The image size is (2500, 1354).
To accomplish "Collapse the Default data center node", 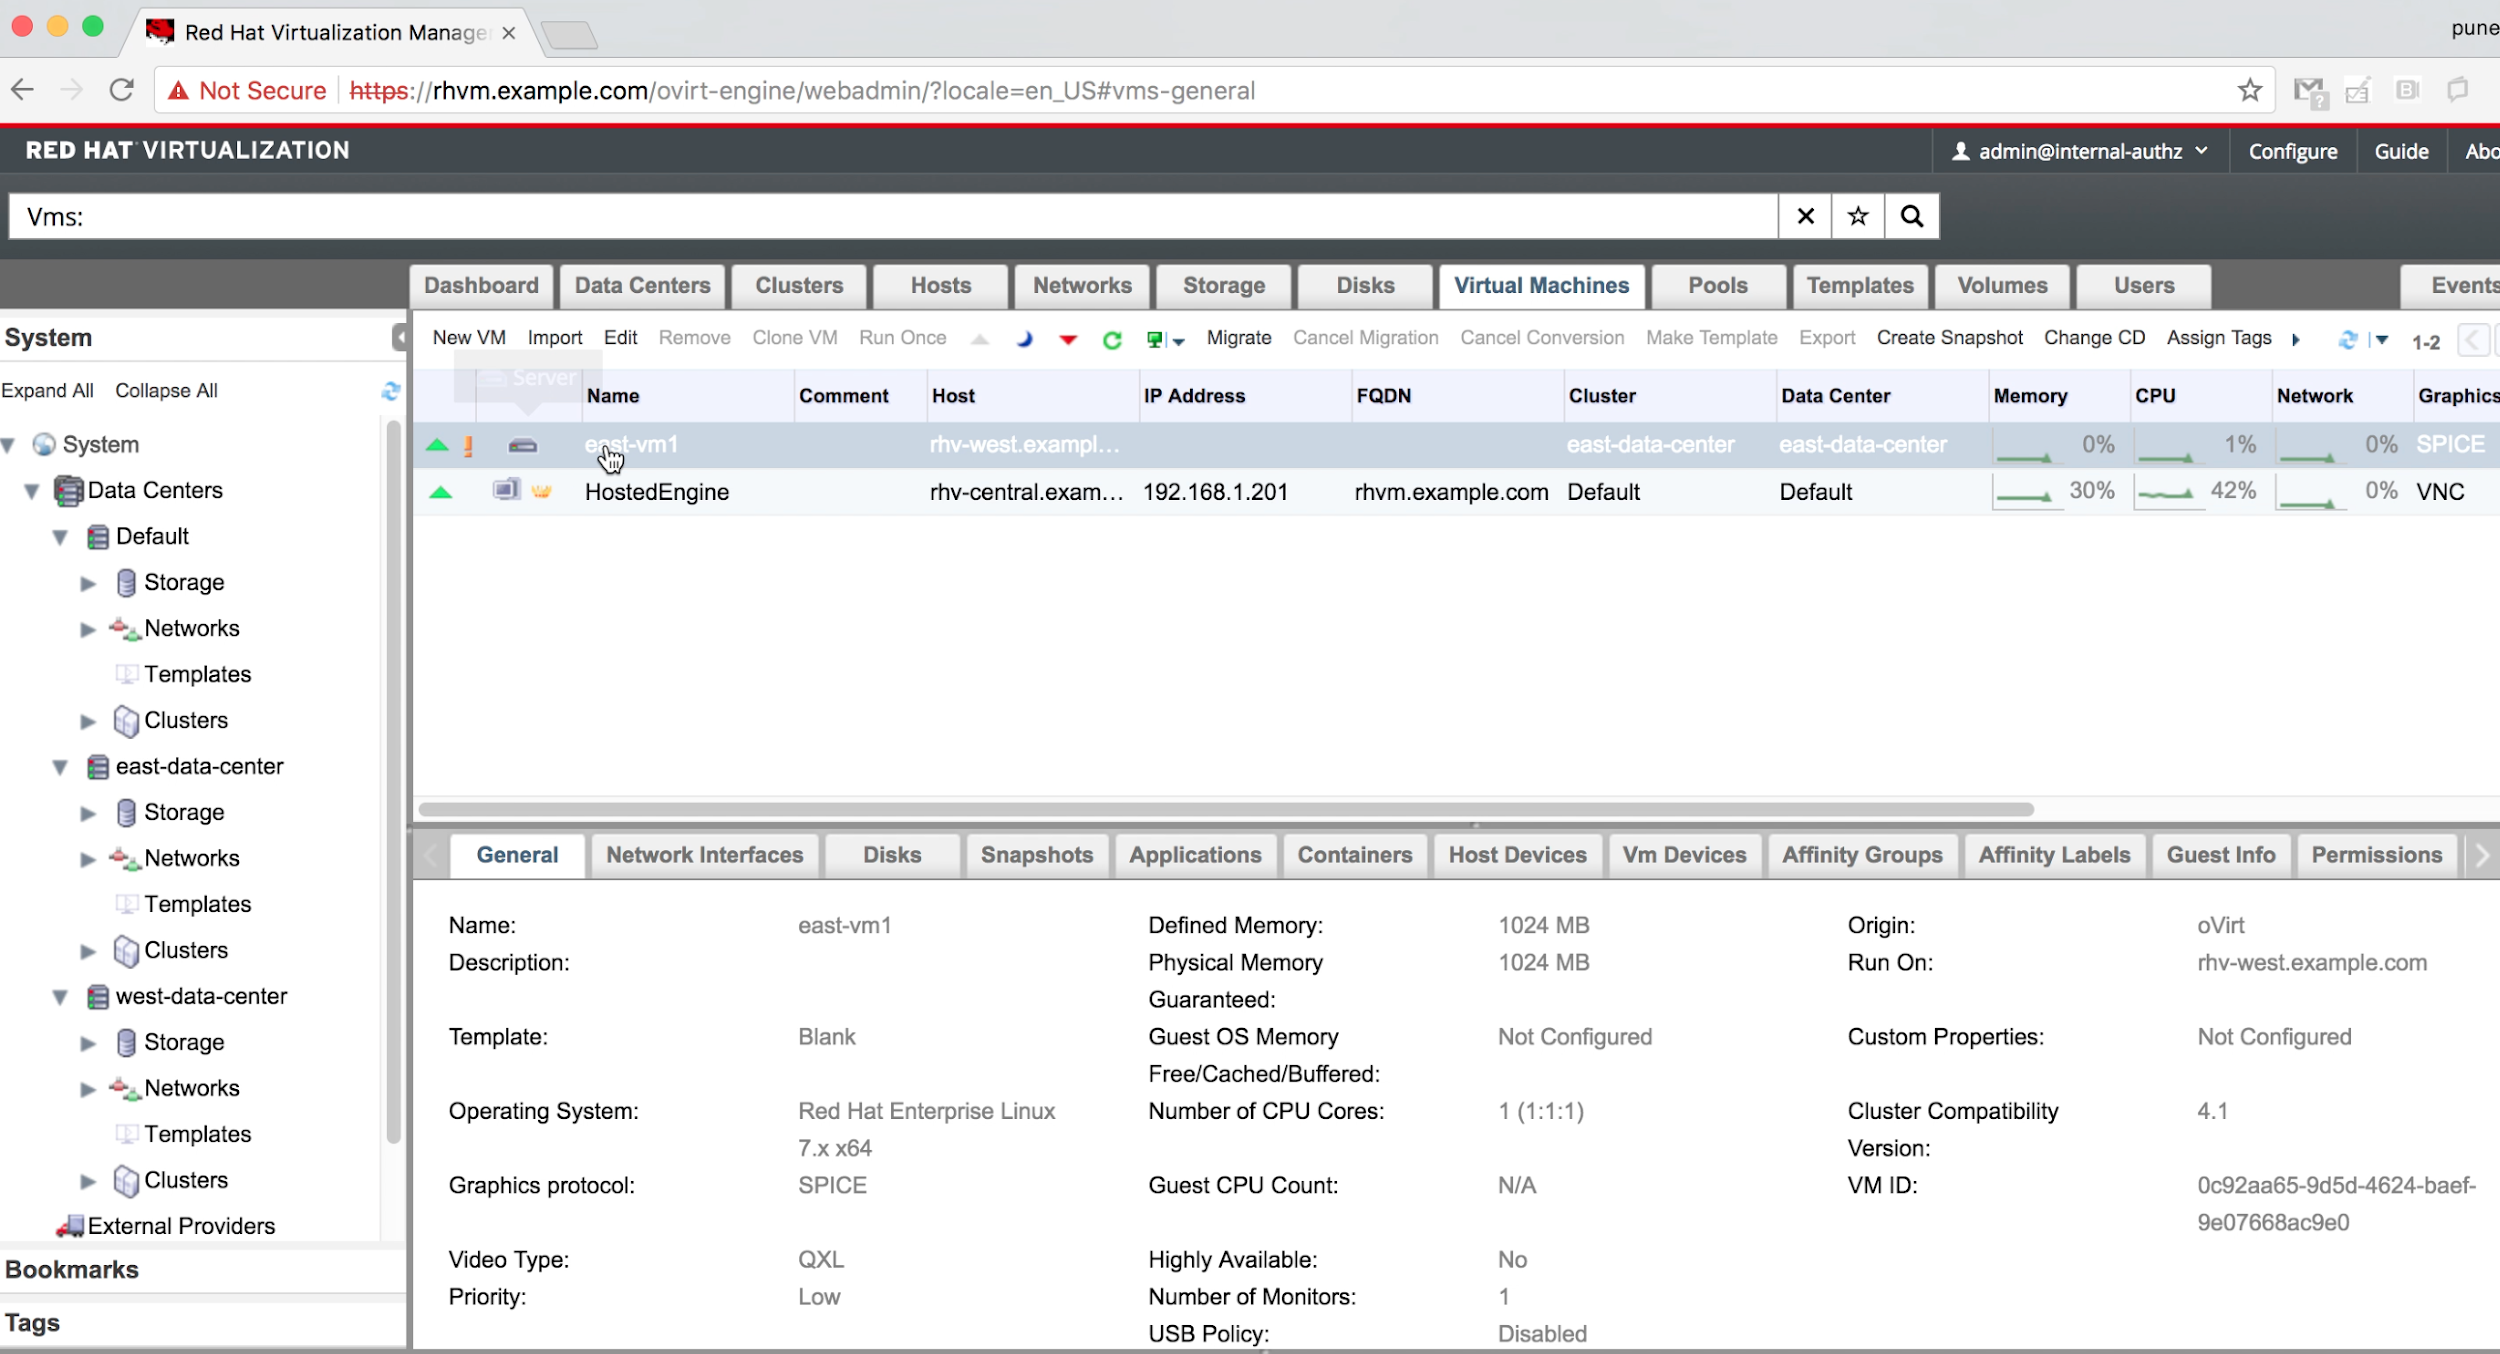I will pyautogui.click(x=60, y=537).
